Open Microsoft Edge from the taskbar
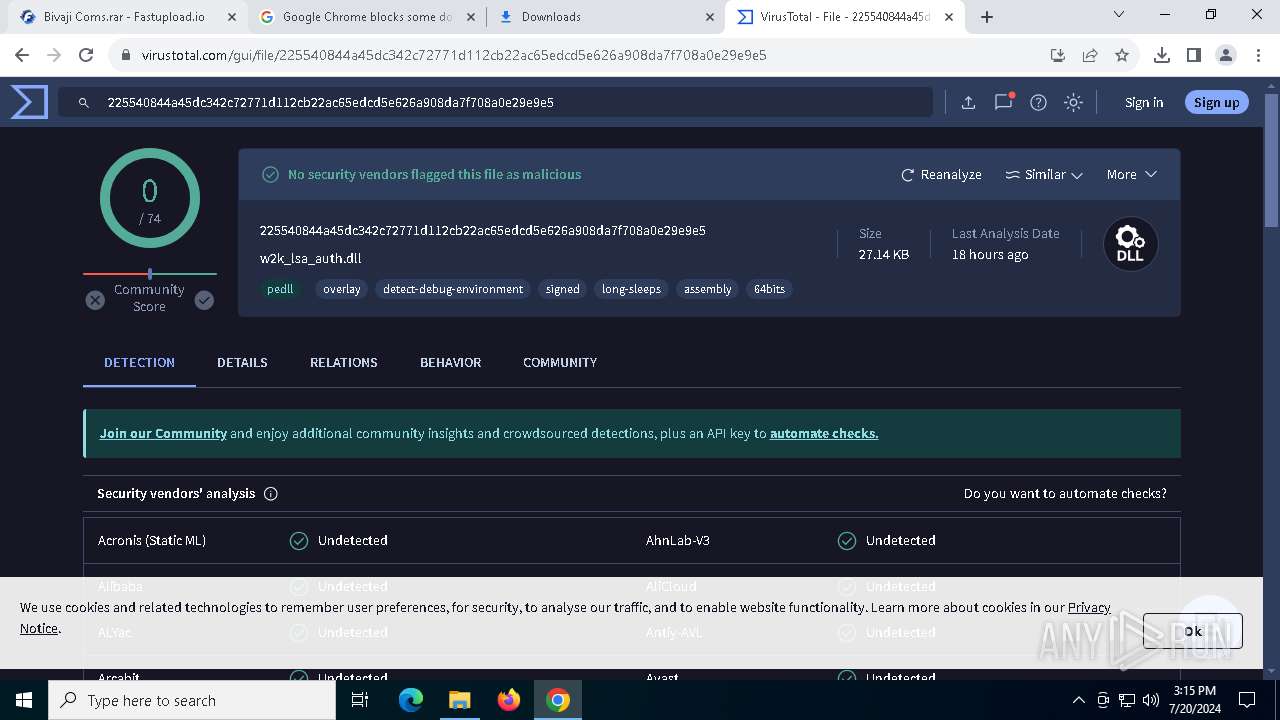1280x720 pixels. click(411, 700)
